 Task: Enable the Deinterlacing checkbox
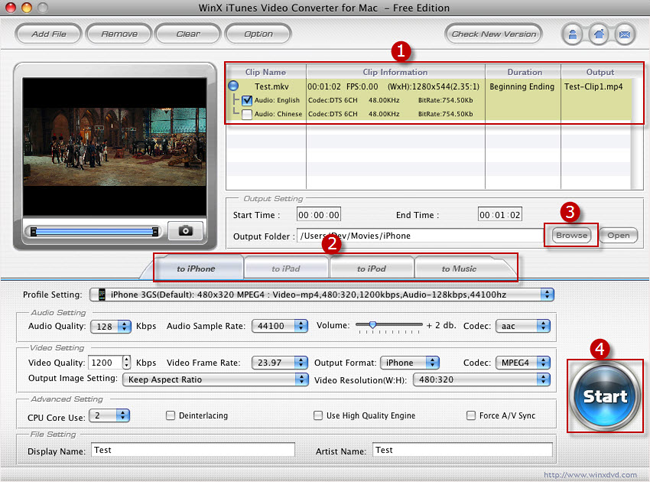[x=170, y=415]
